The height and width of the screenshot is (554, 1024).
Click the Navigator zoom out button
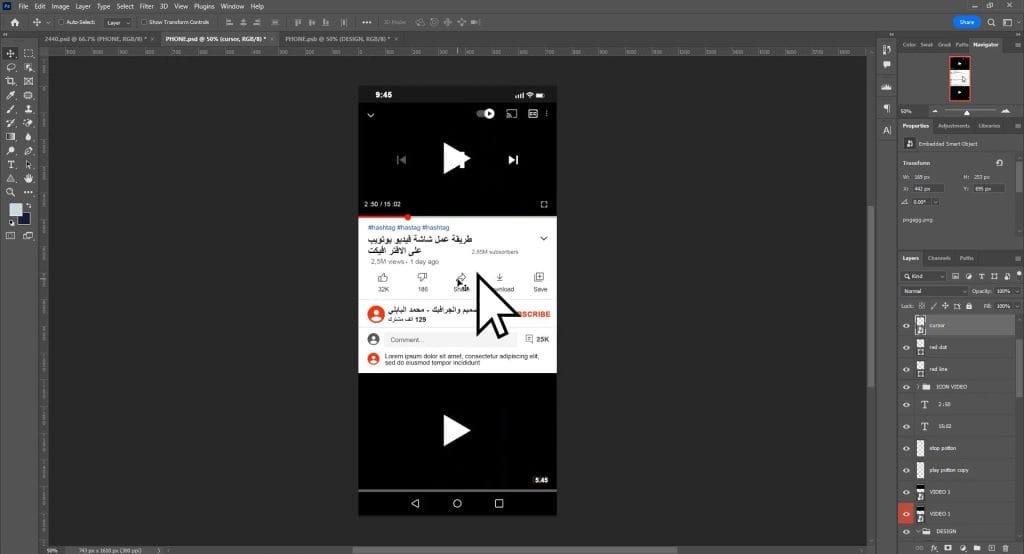(935, 112)
